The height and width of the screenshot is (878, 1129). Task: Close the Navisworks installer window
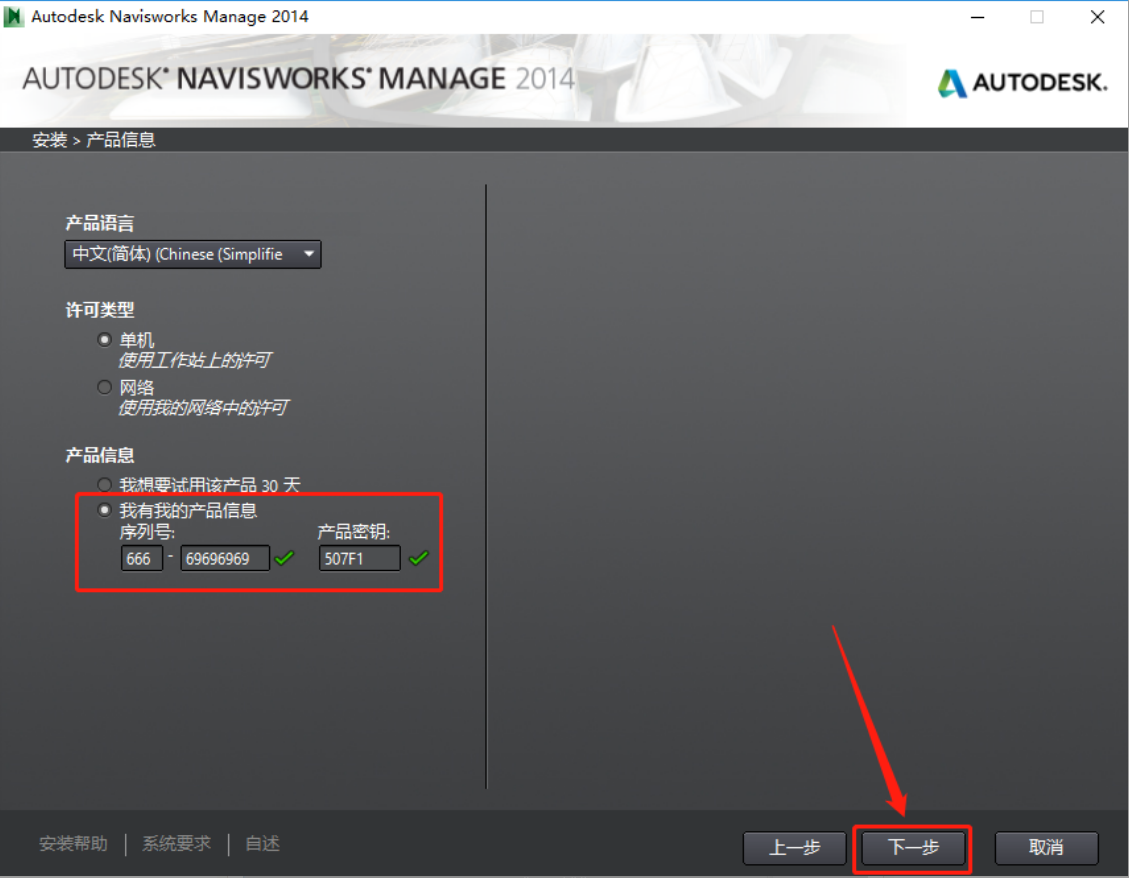pyautogui.click(x=1097, y=17)
